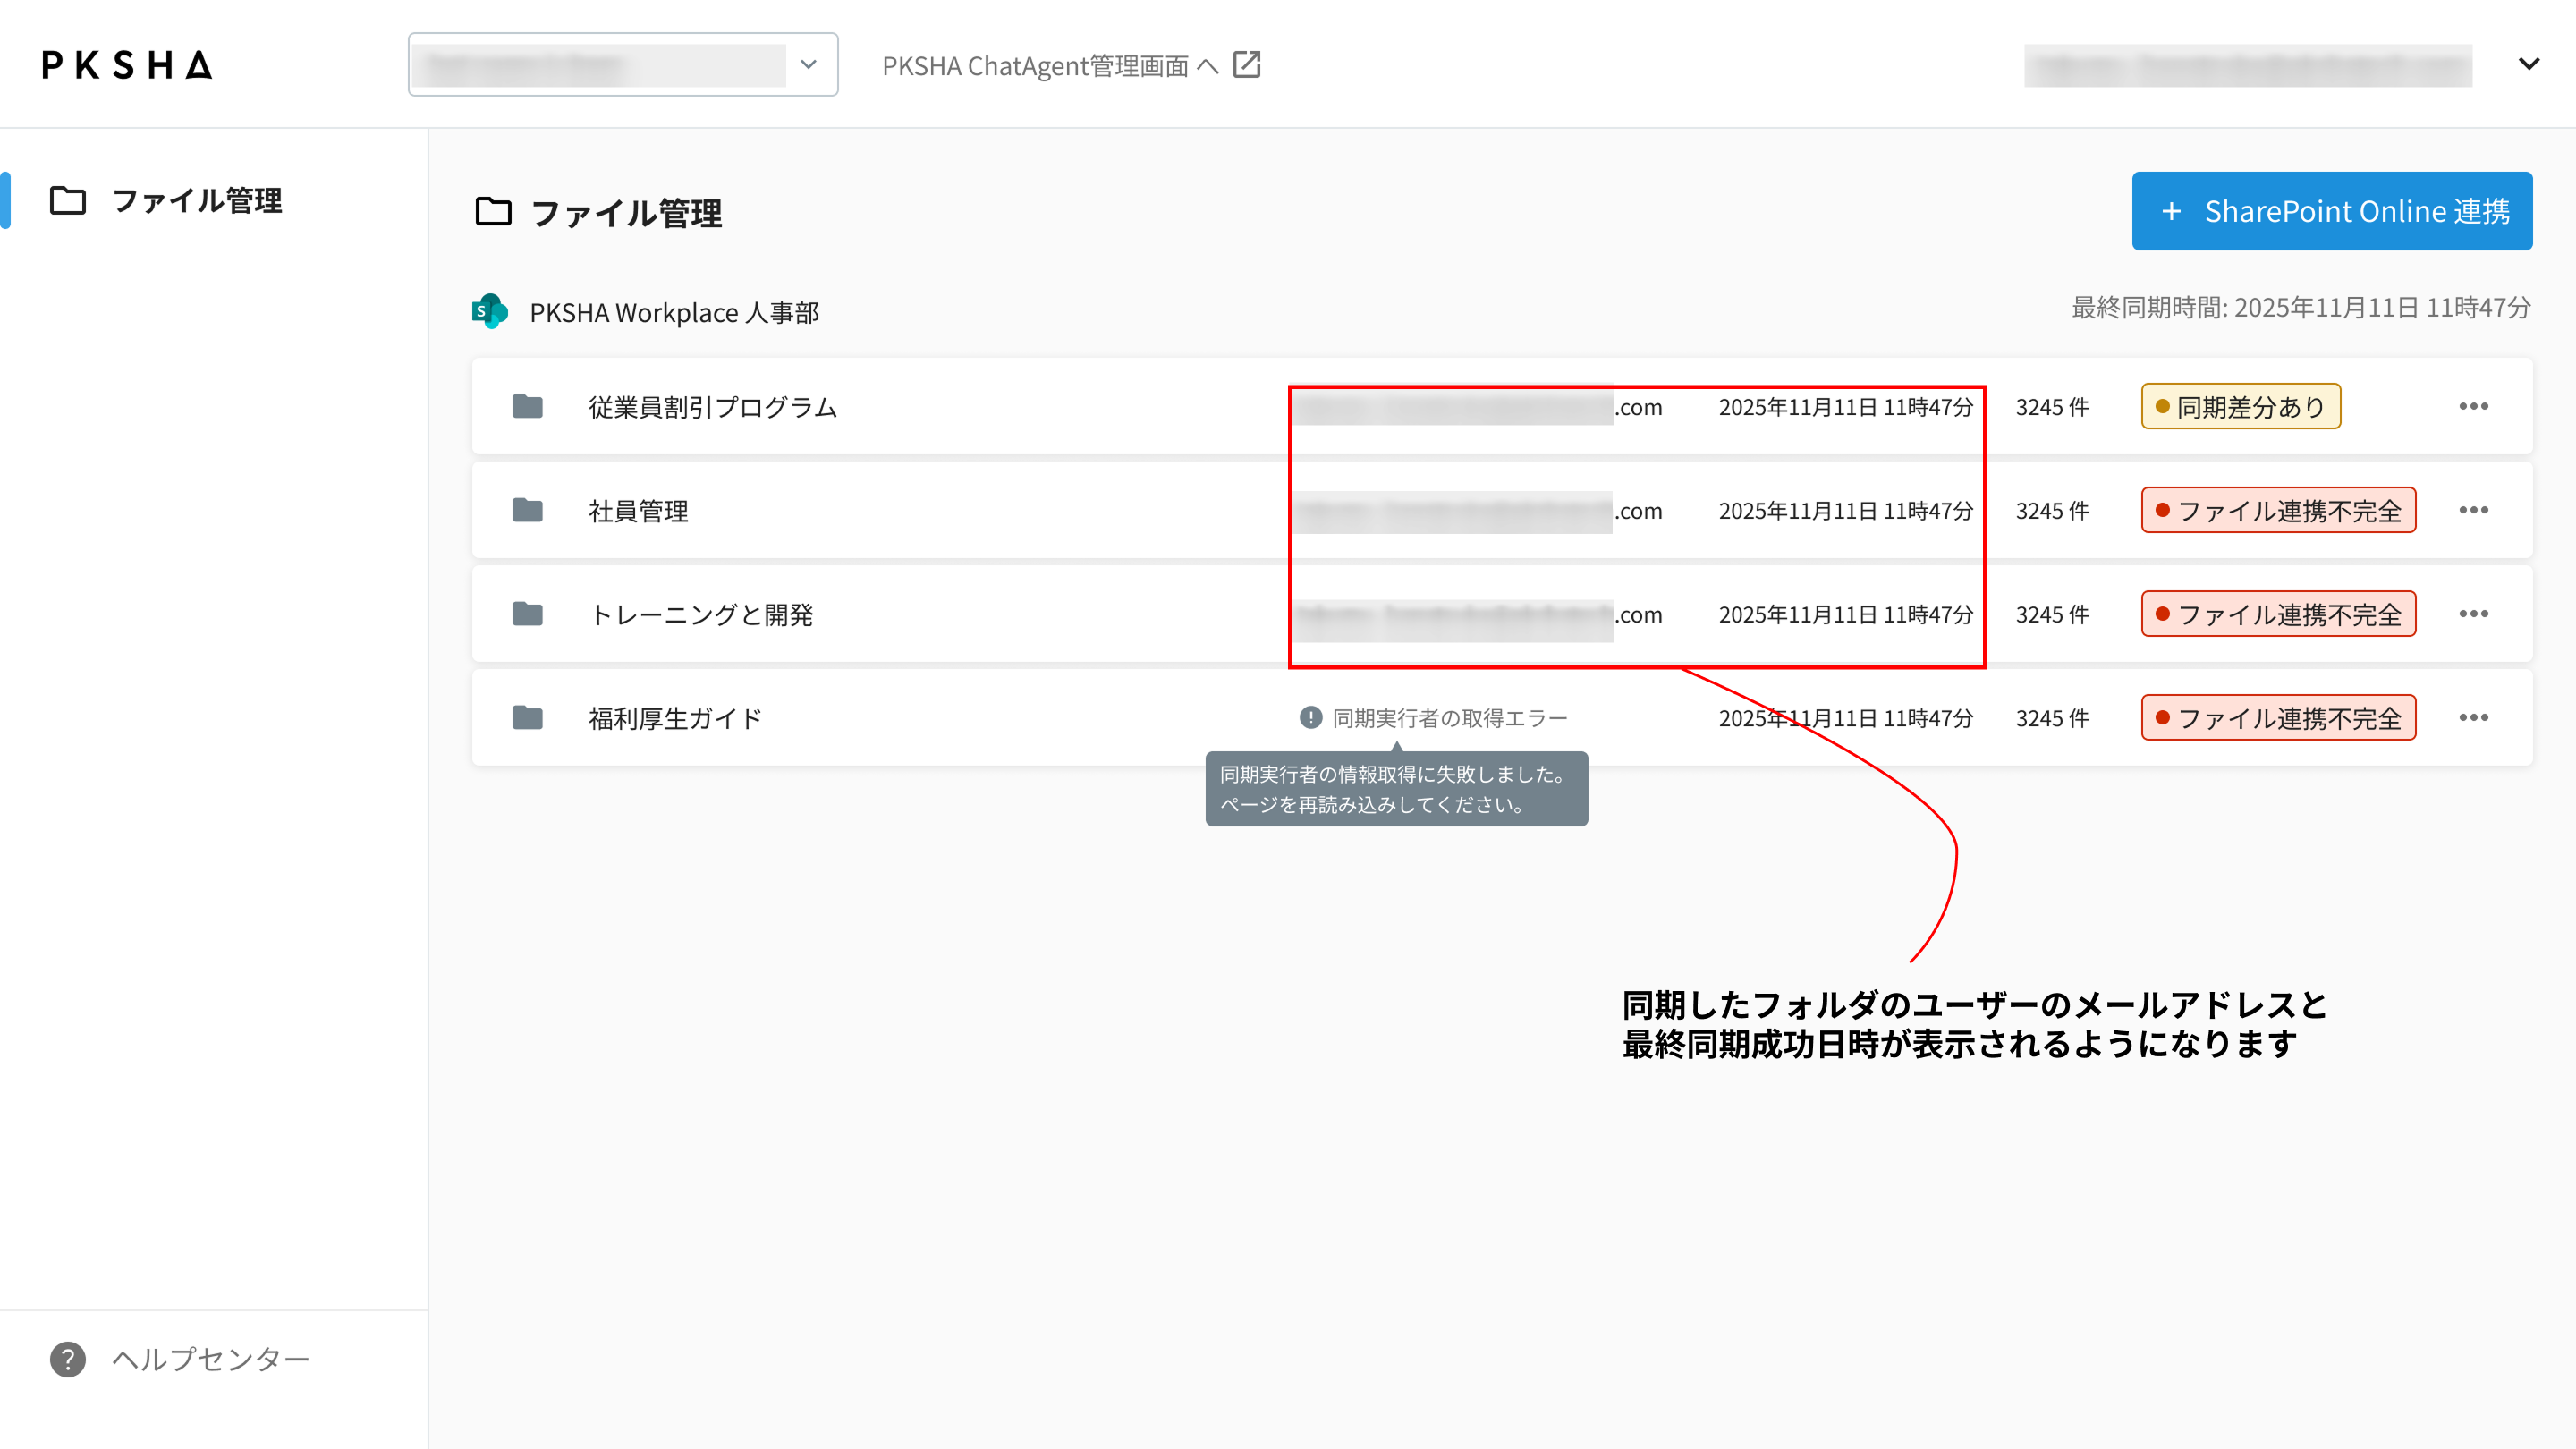Viewport: 2576px width, 1449px height.
Task: Open the more menu for トレーニングと開発
Action: [2473, 614]
